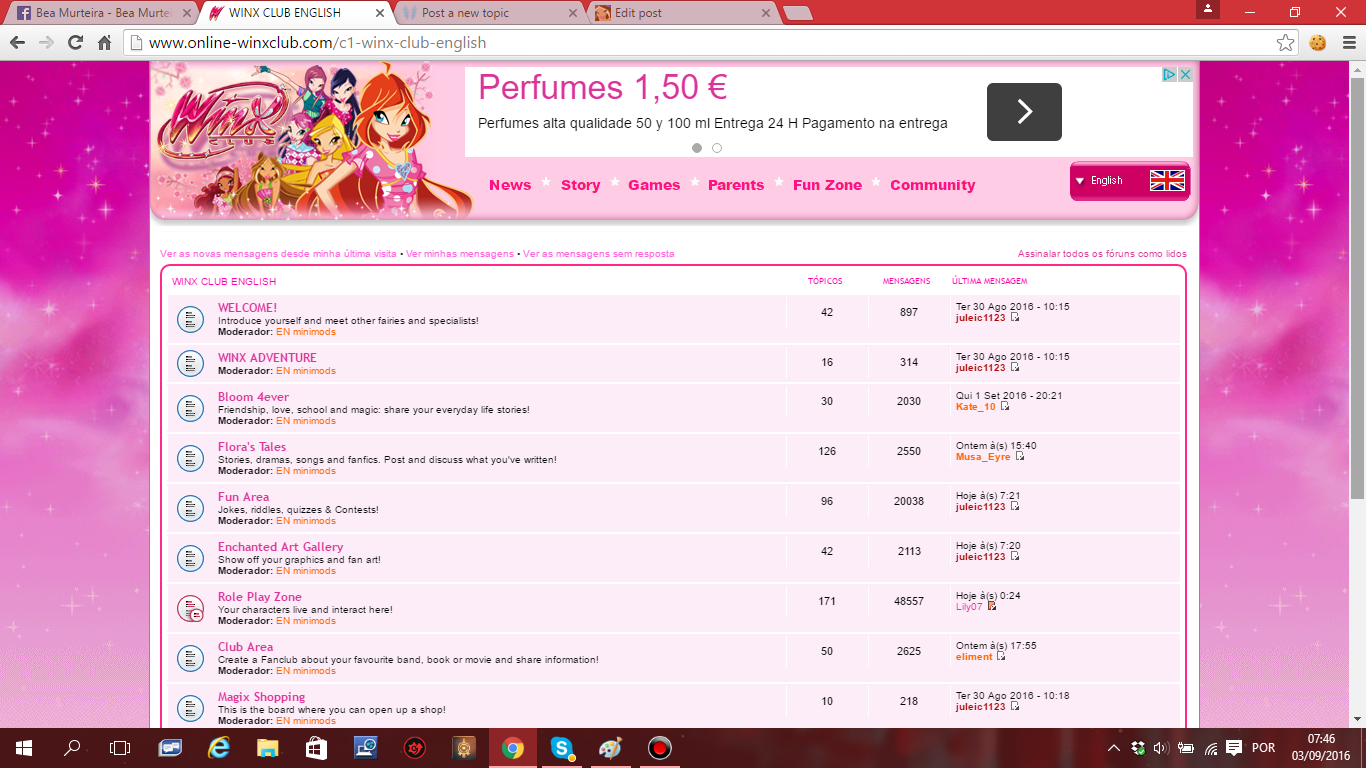Click the WINX ADVENTURE forum status icon

[190, 364]
